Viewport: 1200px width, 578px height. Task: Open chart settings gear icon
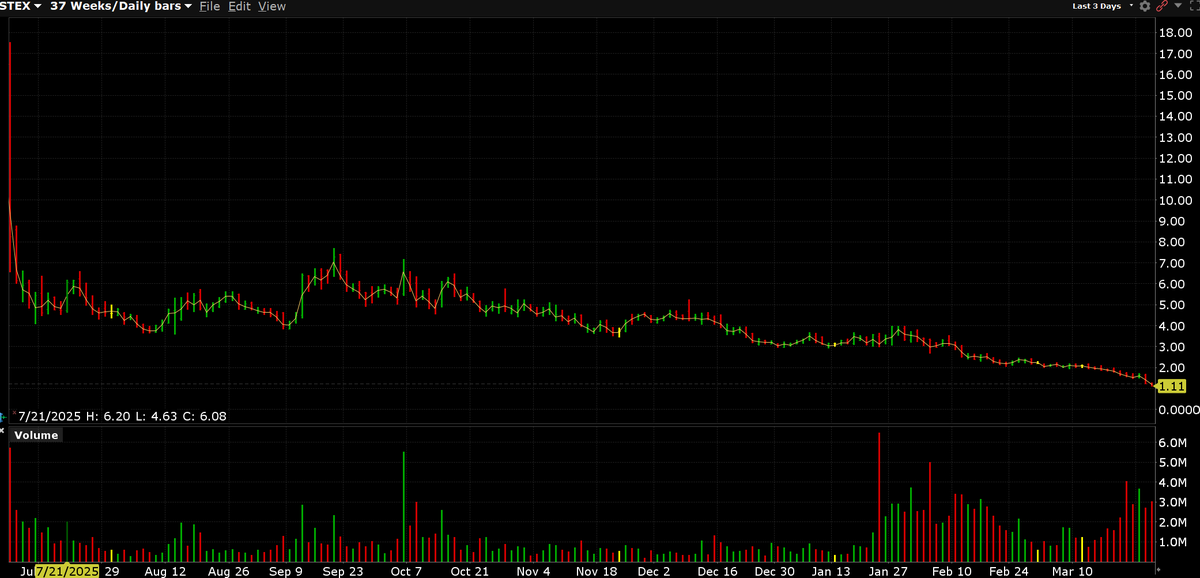(1145, 6)
